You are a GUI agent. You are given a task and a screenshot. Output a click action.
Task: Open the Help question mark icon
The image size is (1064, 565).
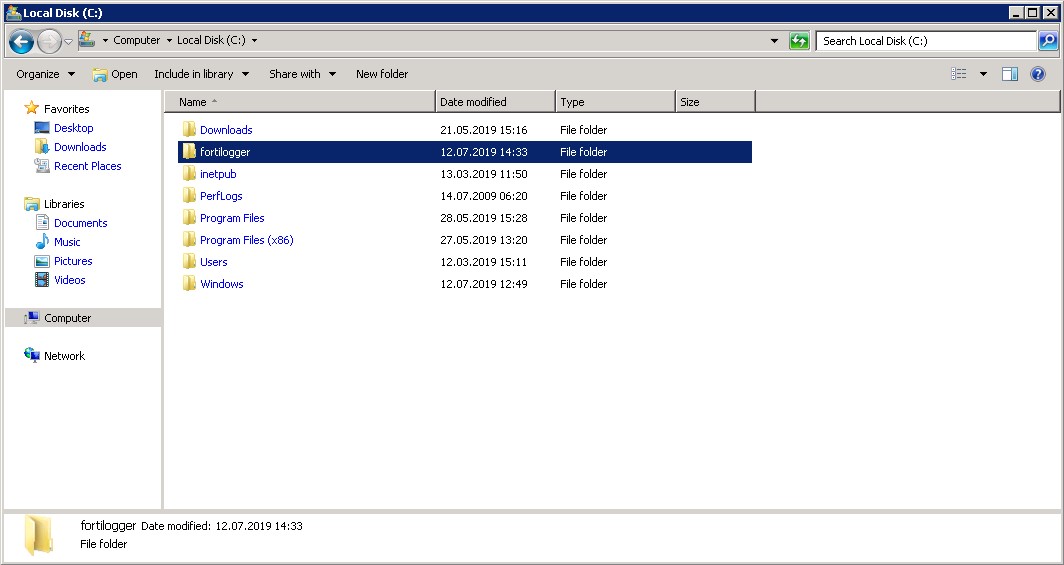point(1037,74)
